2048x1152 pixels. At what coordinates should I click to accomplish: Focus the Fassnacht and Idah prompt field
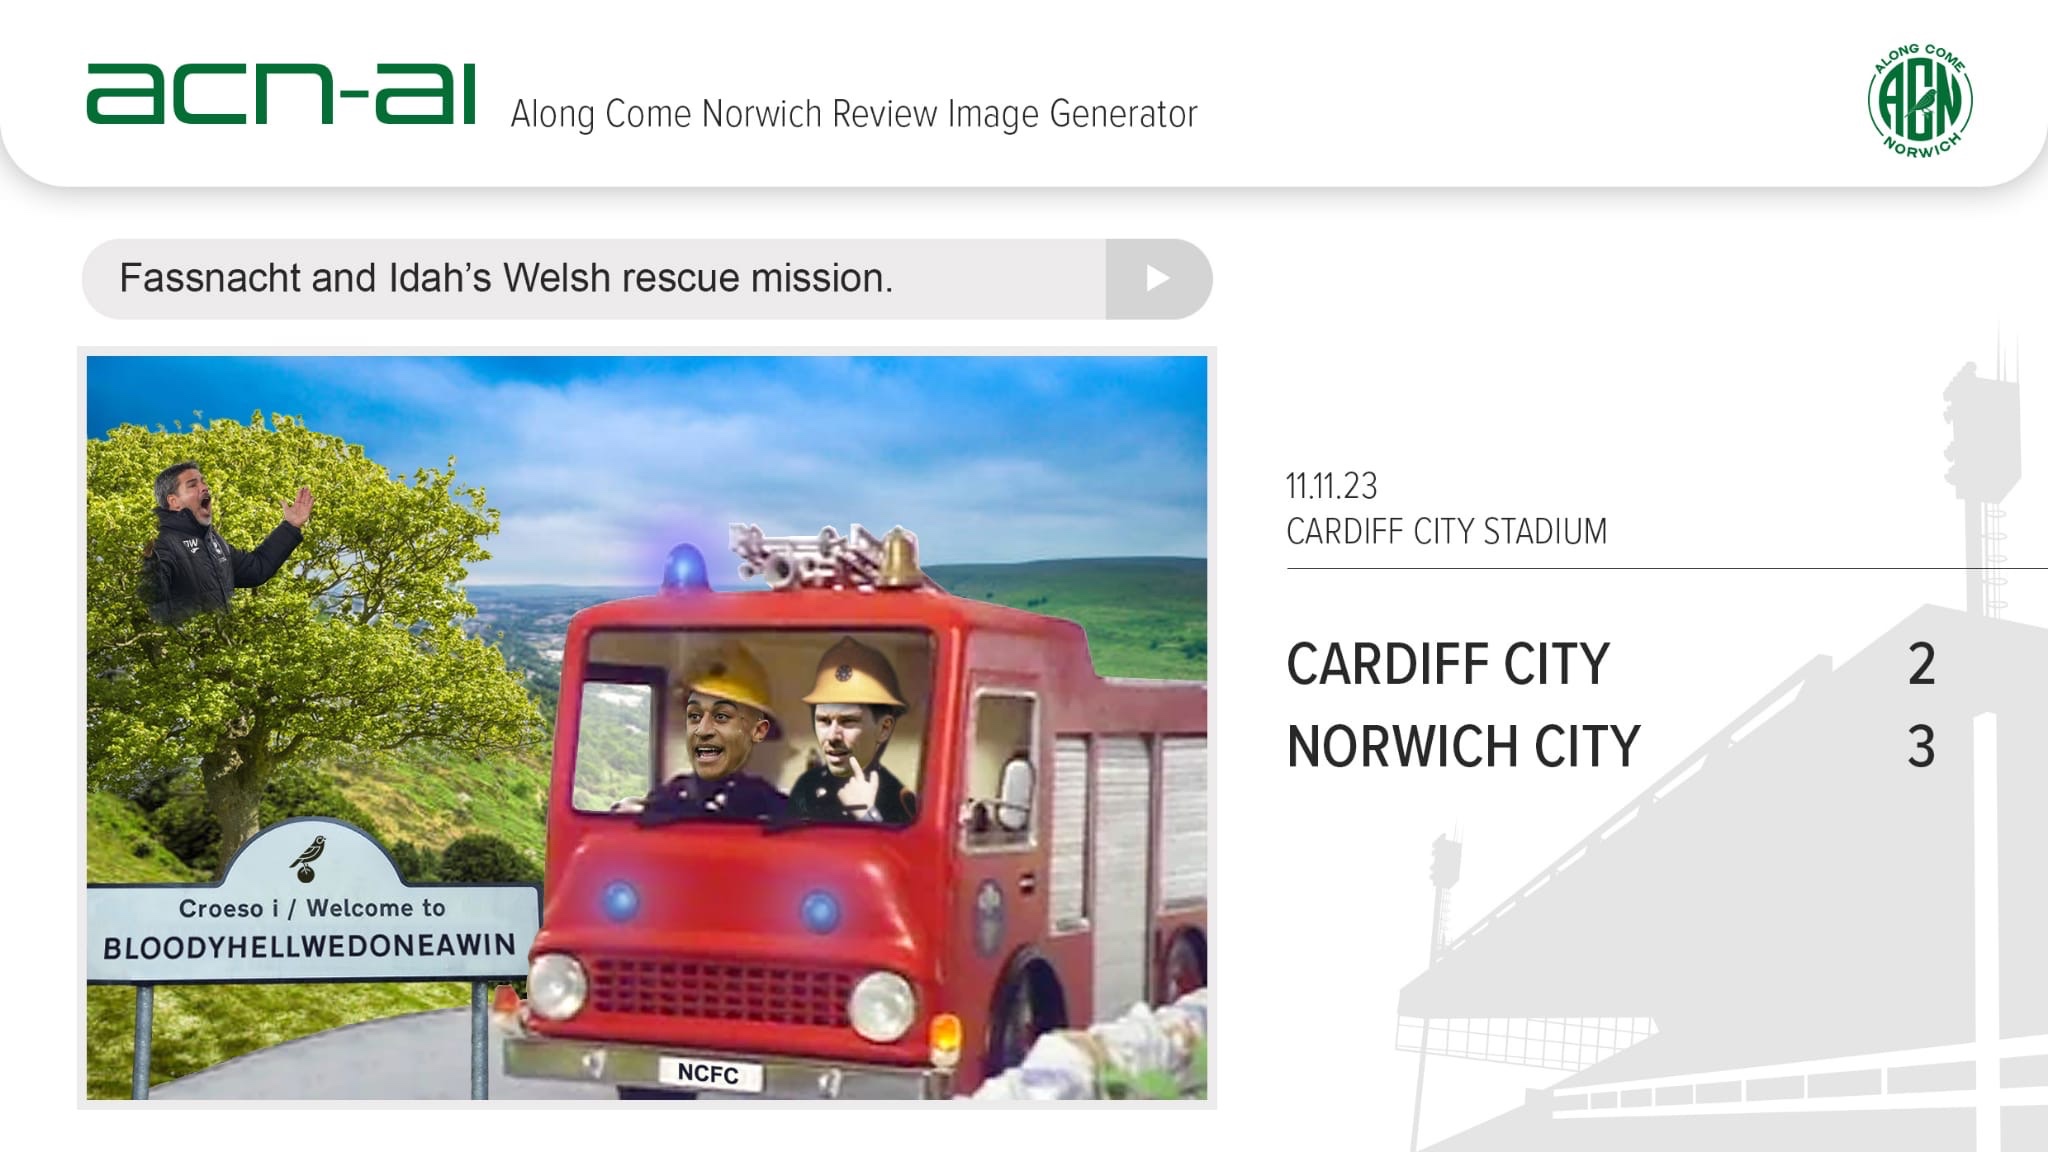594,279
